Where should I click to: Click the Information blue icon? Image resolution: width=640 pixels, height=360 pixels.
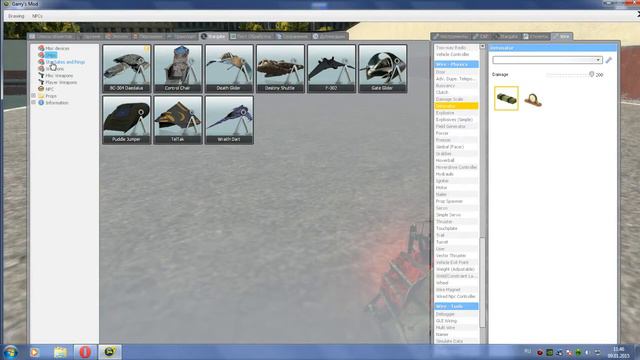coord(41,102)
